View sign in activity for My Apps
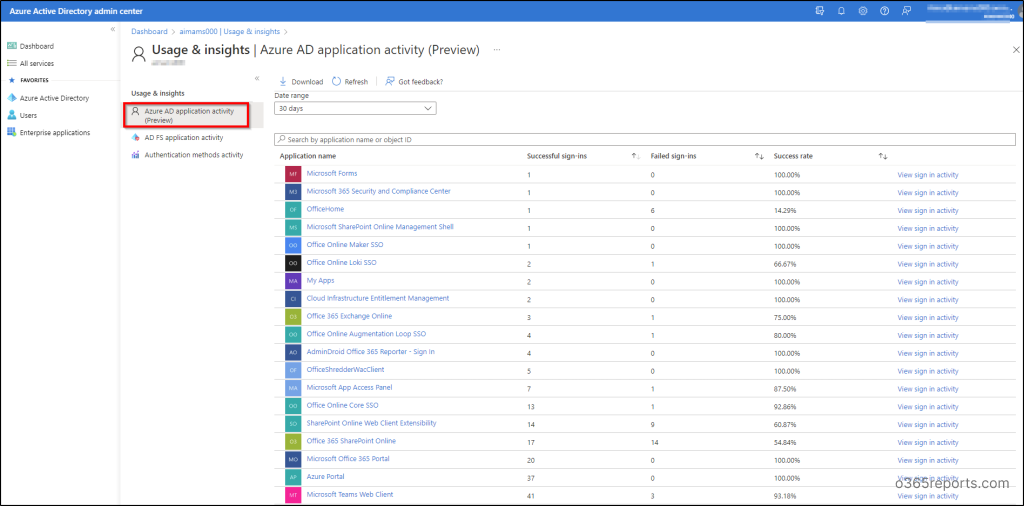This screenshot has height=506, width=1024. [928, 282]
